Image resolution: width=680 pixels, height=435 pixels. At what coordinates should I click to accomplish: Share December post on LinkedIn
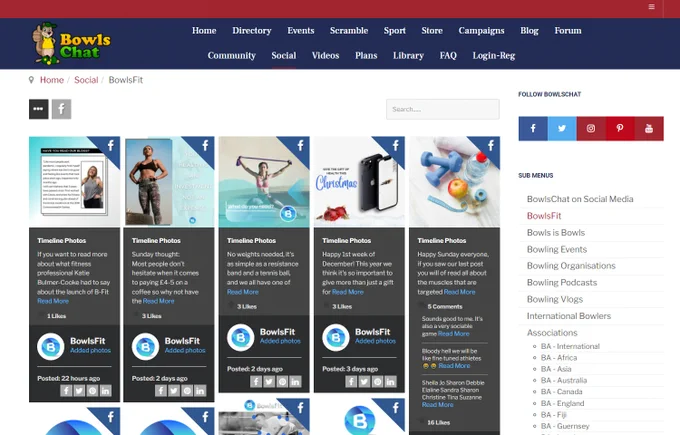point(390,382)
